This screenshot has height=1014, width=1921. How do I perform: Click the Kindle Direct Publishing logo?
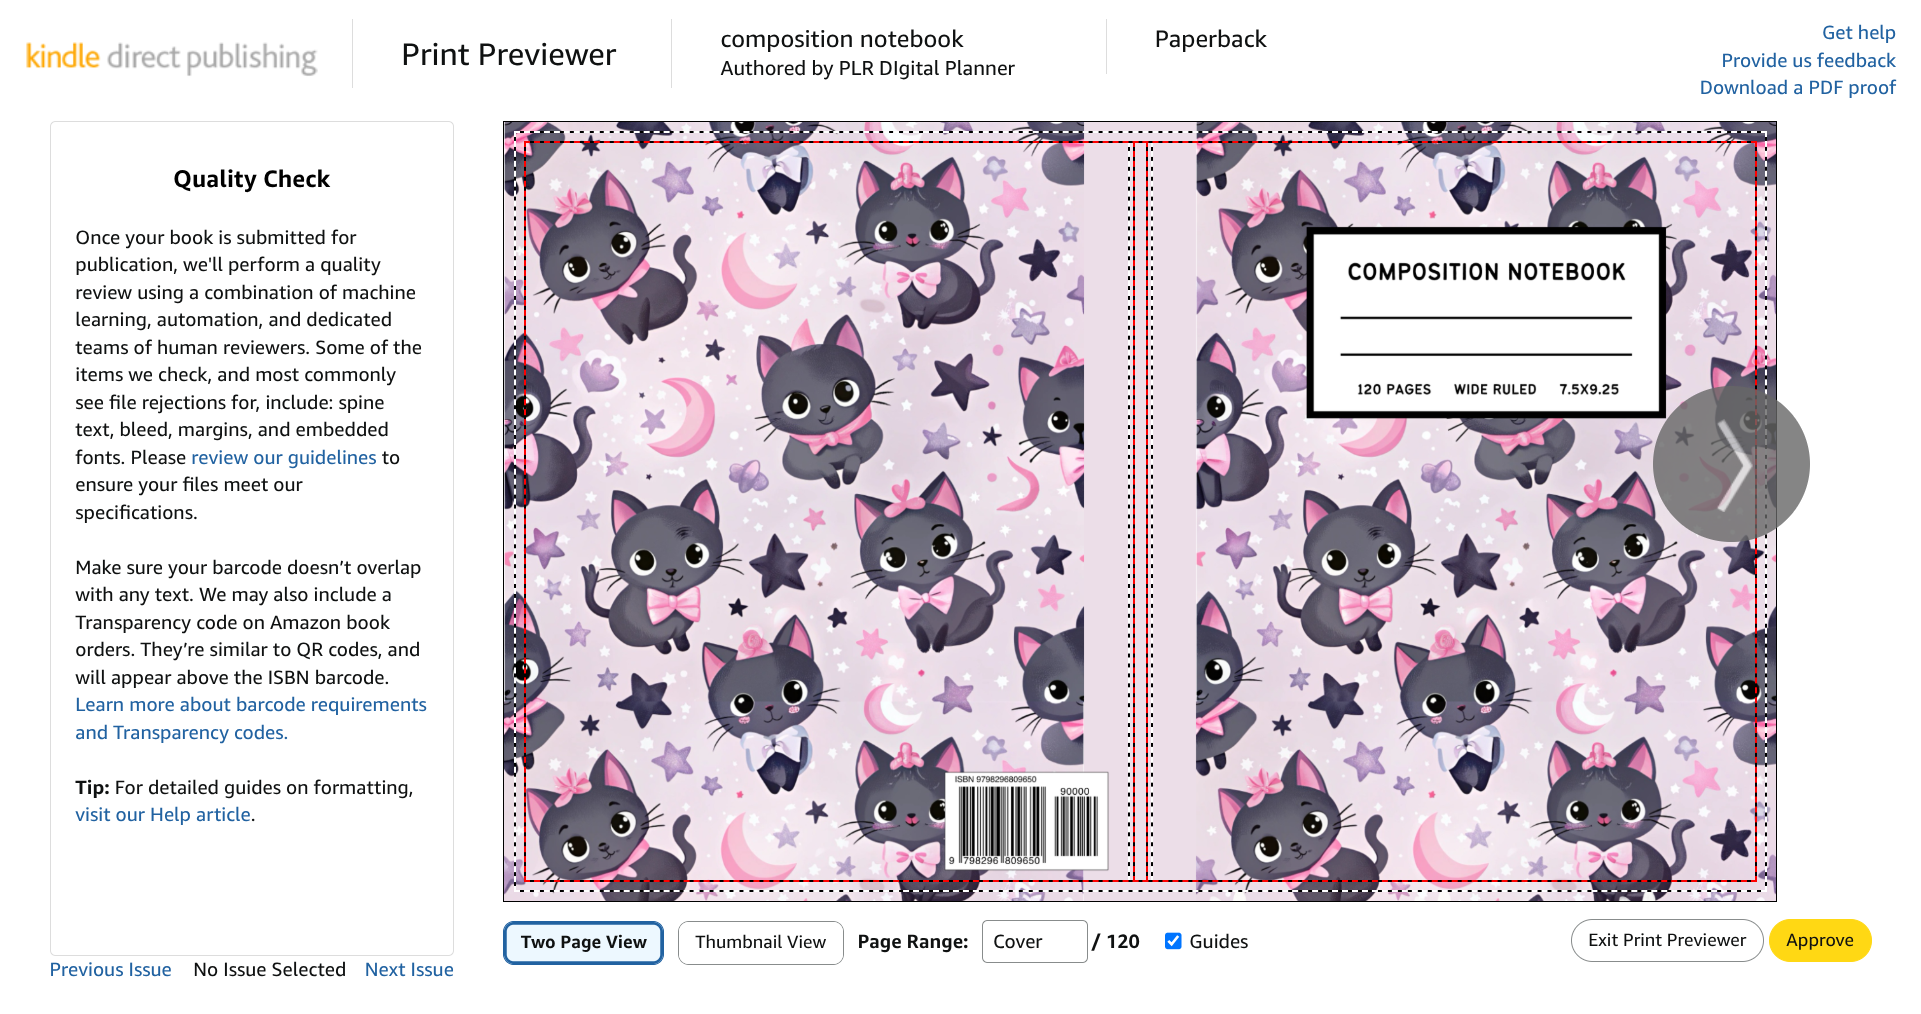click(x=171, y=57)
